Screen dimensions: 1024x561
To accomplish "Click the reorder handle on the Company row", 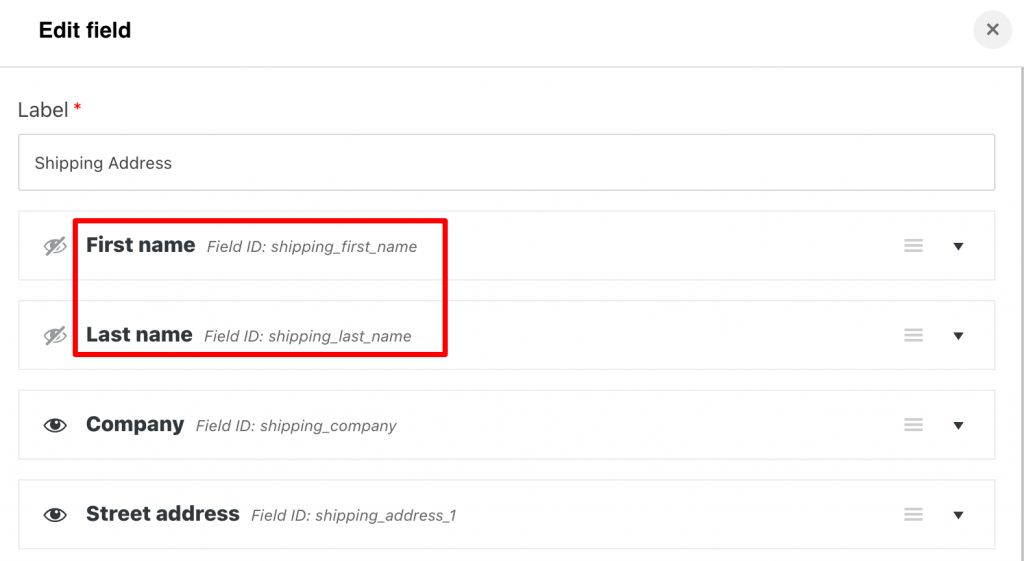I will (913, 425).
